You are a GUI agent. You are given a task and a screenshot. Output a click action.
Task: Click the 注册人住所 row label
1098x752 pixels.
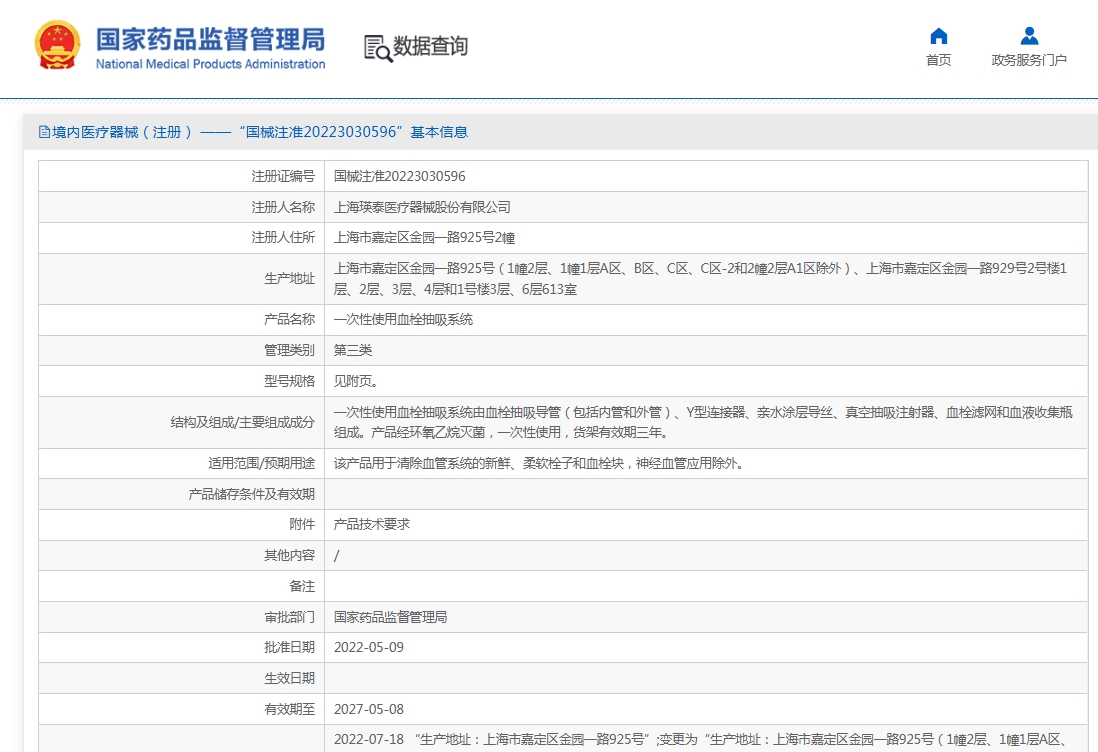pos(284,237)
